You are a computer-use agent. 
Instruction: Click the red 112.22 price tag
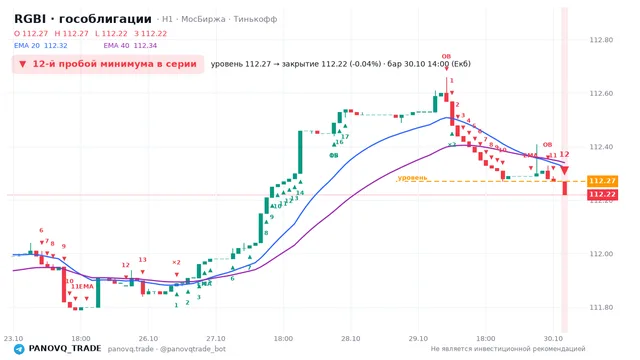(x=602, y=194)
